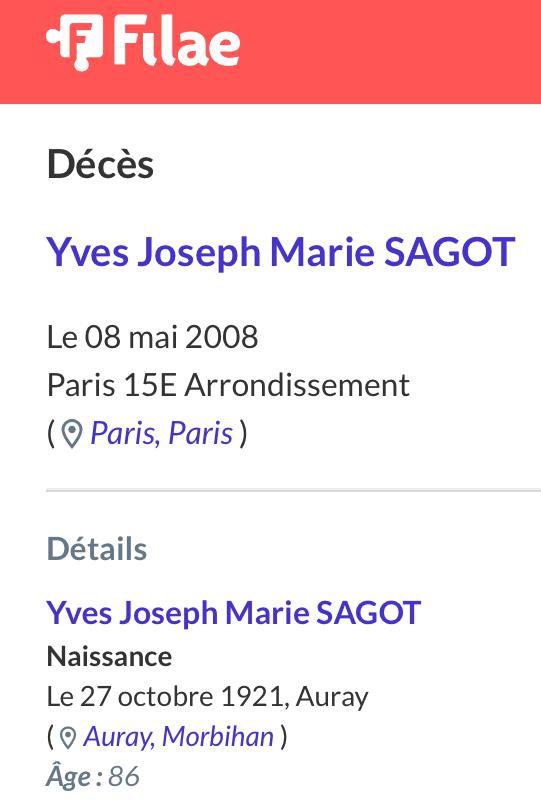Click the Naissance label
The height and width of the screenshot is (808, 541).
[109, 657]
